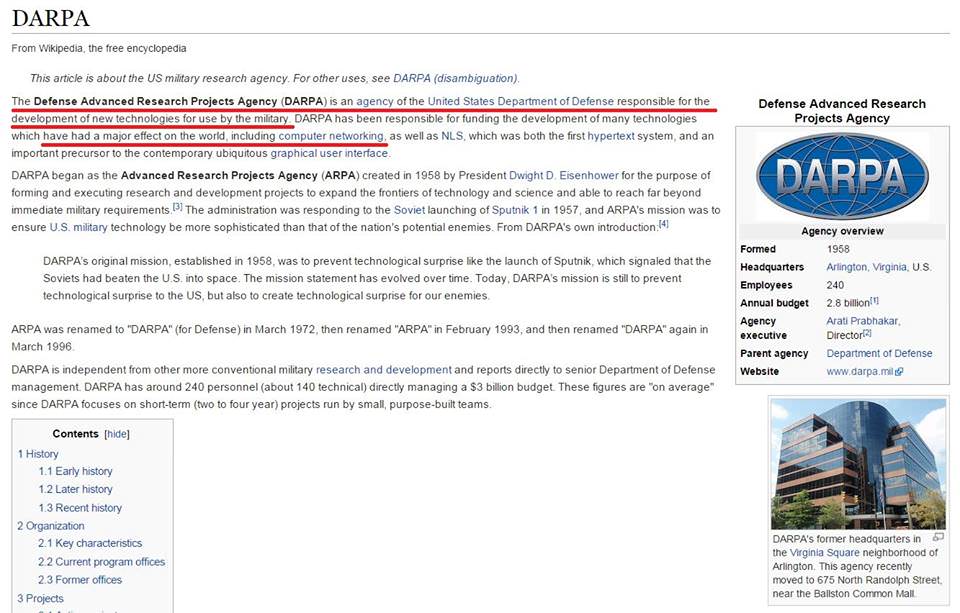Visit the www.darpa.mil website link
The width and height of the screenshot is (960, 613).
[860, 371]
